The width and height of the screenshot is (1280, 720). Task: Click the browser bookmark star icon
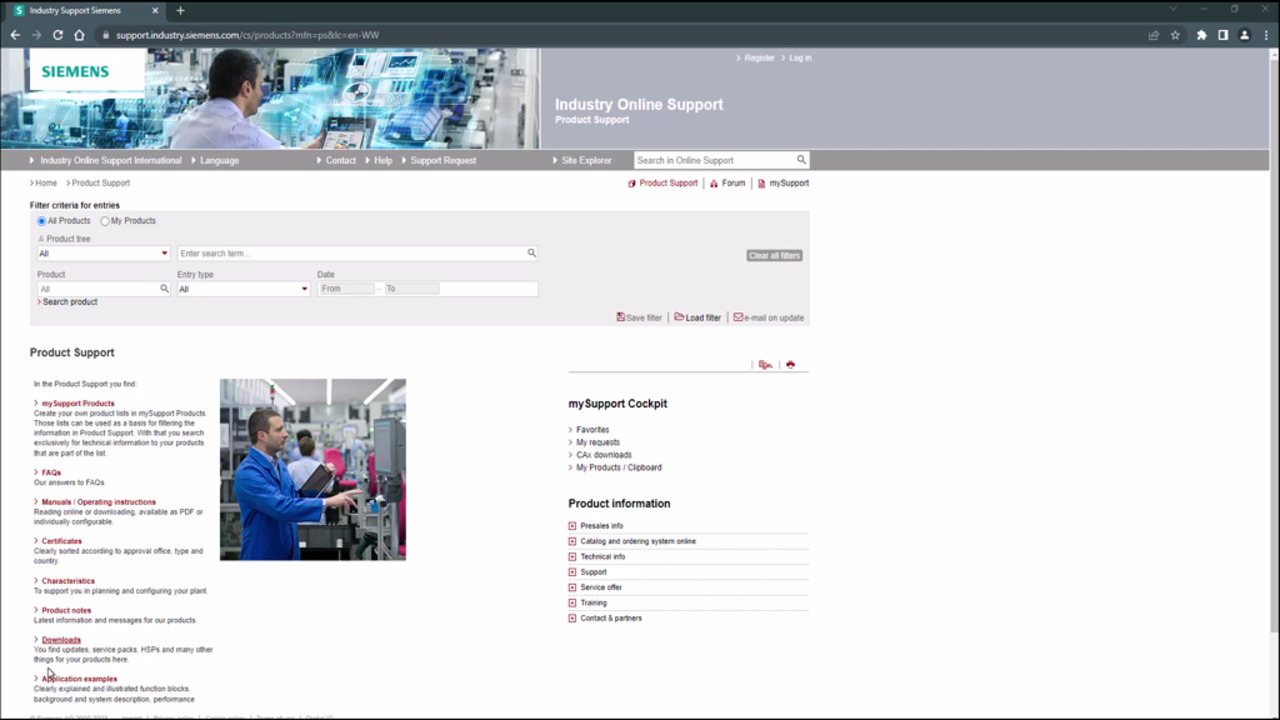coord(1175,34)
